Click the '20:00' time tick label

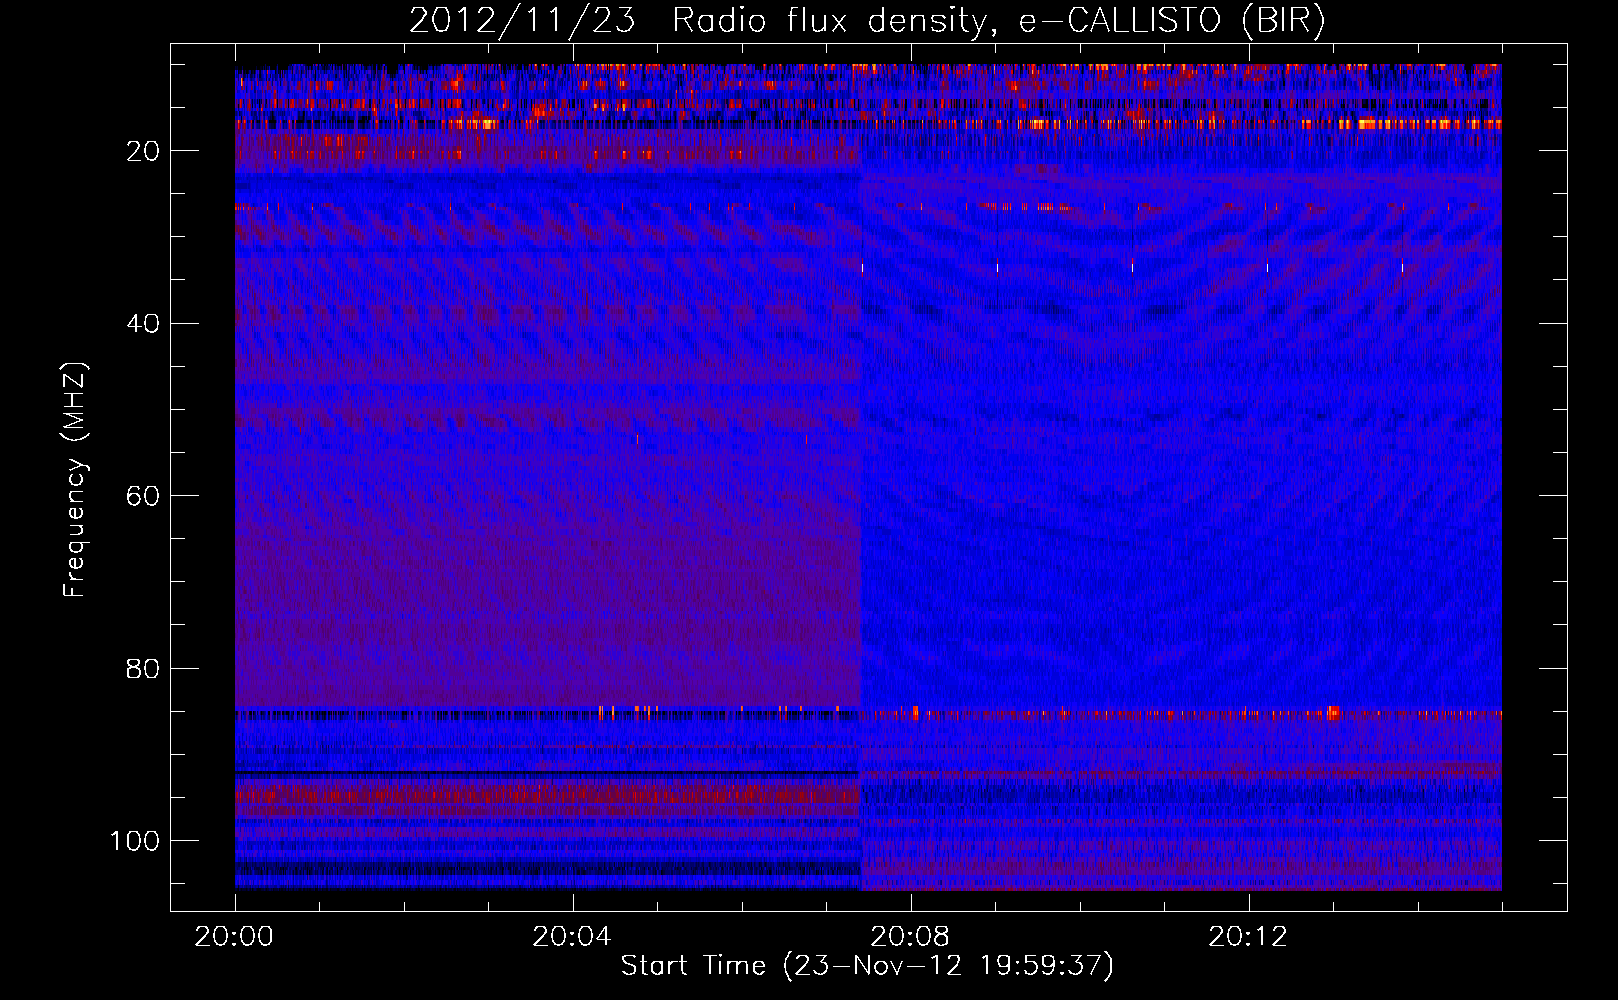tap(234, 937)
